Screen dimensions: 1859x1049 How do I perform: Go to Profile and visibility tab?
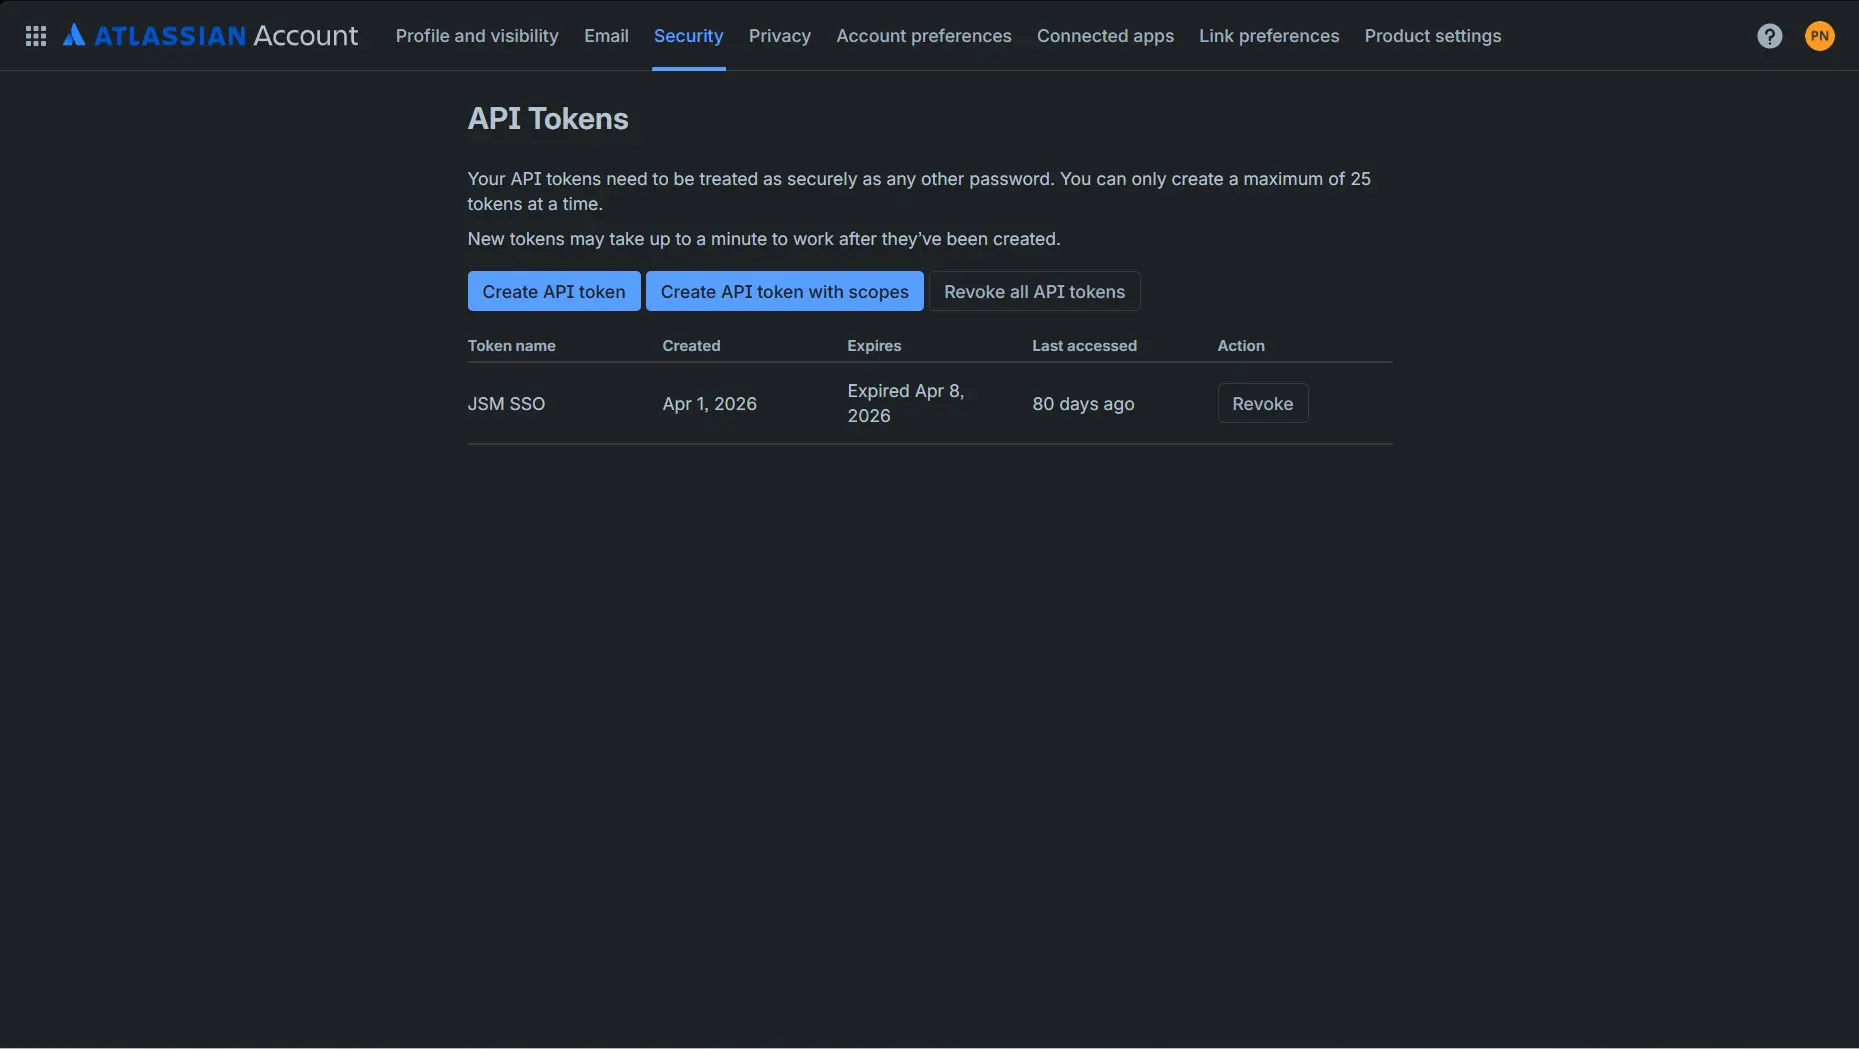click(477, 36)
